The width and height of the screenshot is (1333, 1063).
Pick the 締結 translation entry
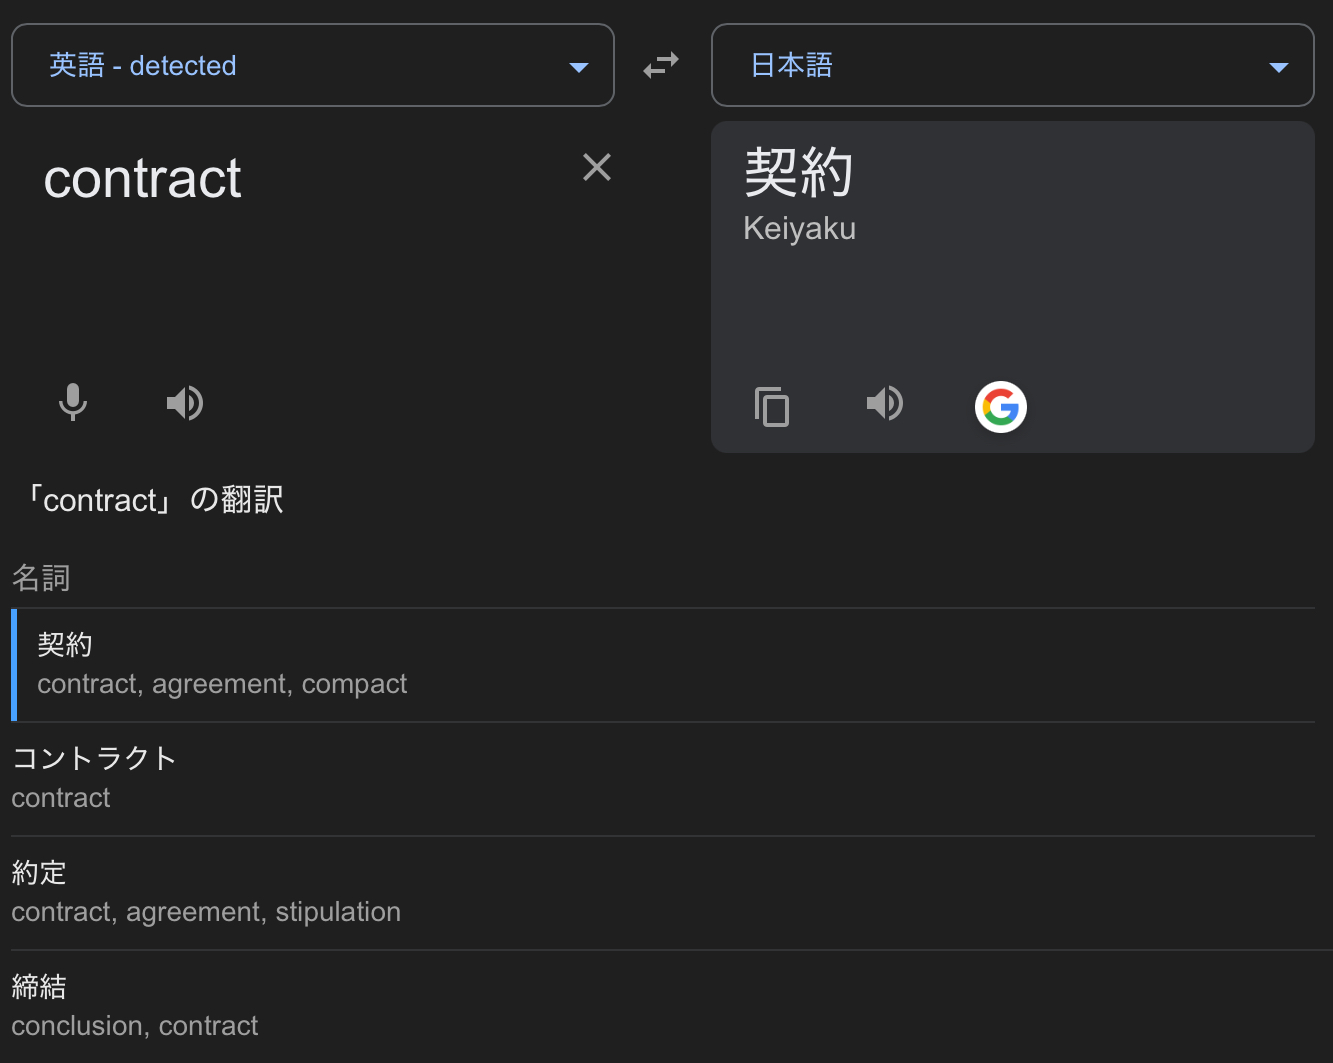tap(39, 987)
